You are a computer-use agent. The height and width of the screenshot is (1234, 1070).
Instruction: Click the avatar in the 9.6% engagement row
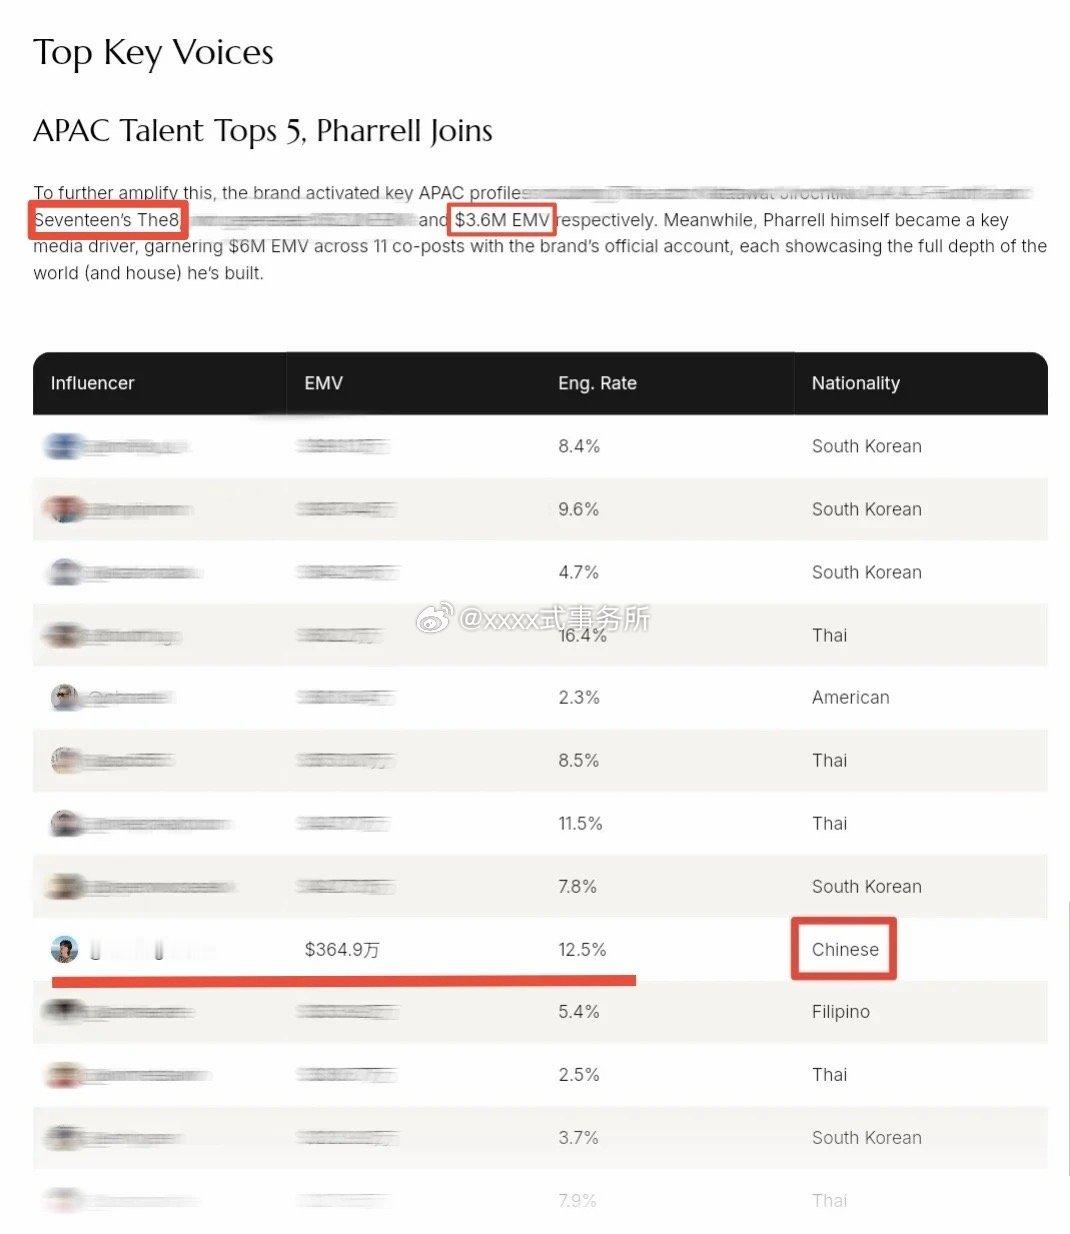64,509
